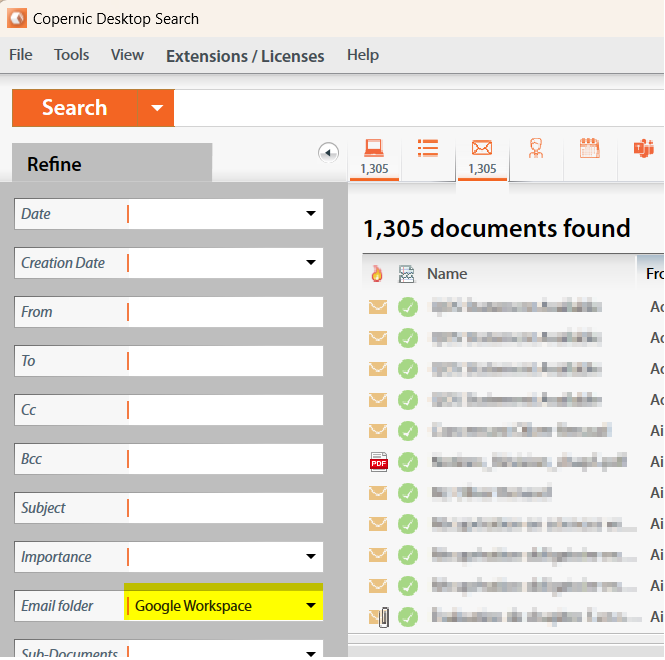Collapse the Refine panel with arrow button

327,152
